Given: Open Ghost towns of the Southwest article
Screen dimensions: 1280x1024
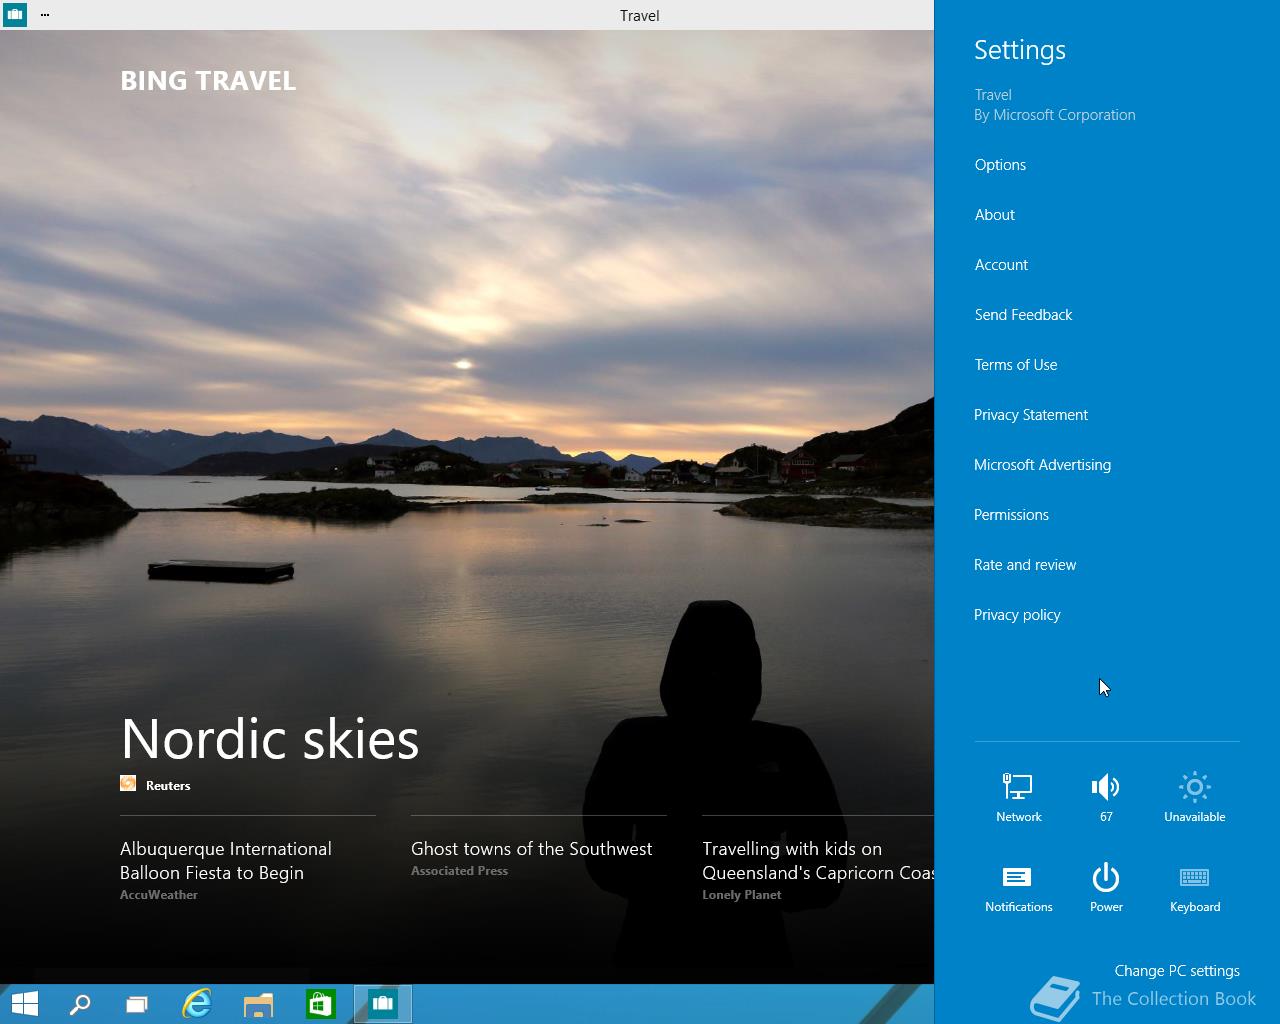Looking at the screenshot, I should [x=531, y=849].
